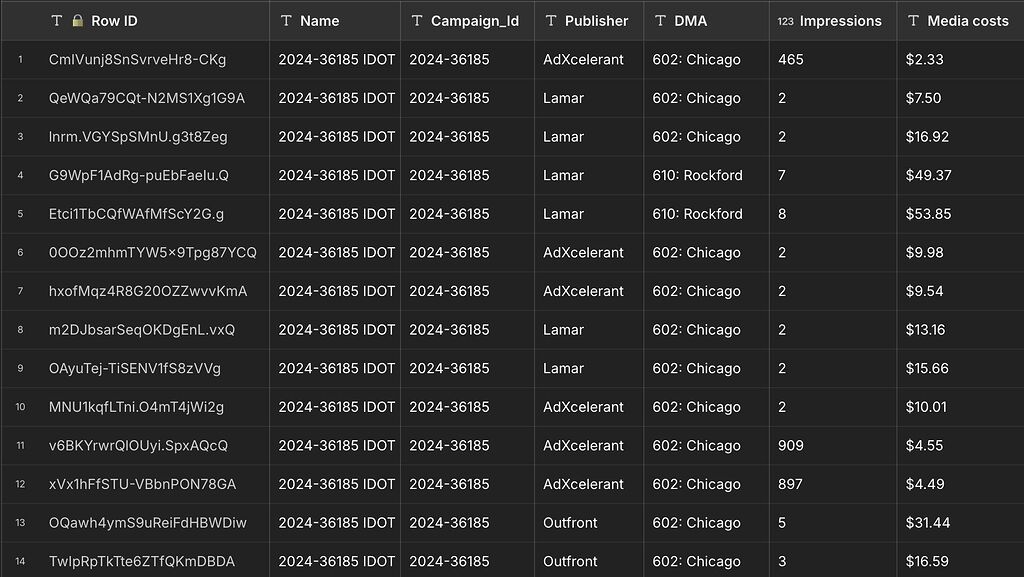1024x577 pixels.
Task: Click the Outfront publisher cell in row 13
Action: point(570,523)
